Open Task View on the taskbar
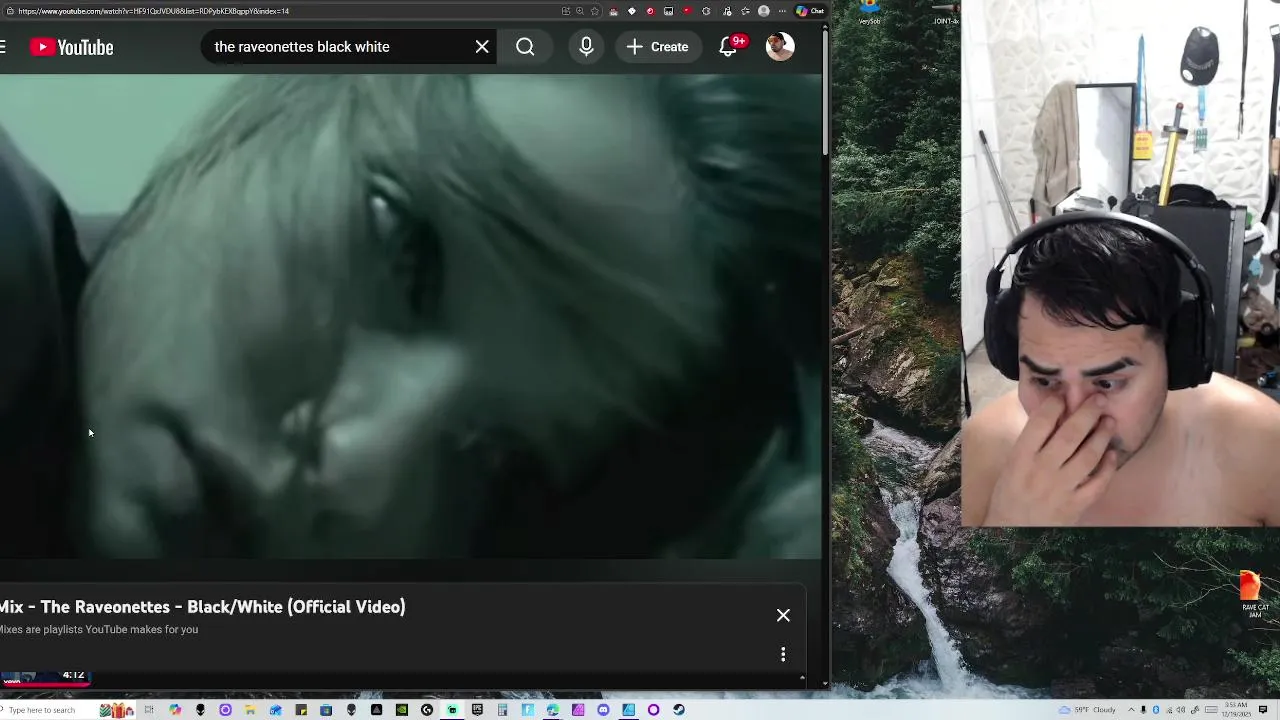1280x720 pixels. tap(149, 710)
